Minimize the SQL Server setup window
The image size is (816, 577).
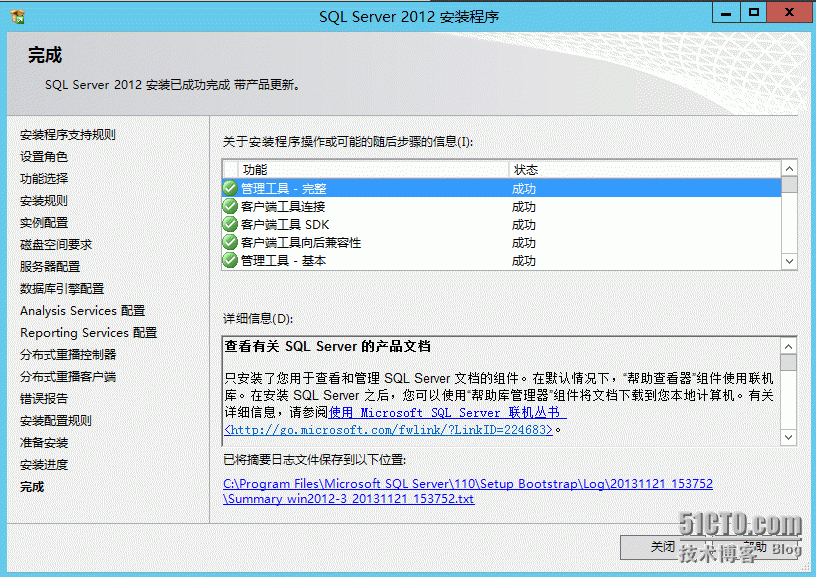coord(726,12)
